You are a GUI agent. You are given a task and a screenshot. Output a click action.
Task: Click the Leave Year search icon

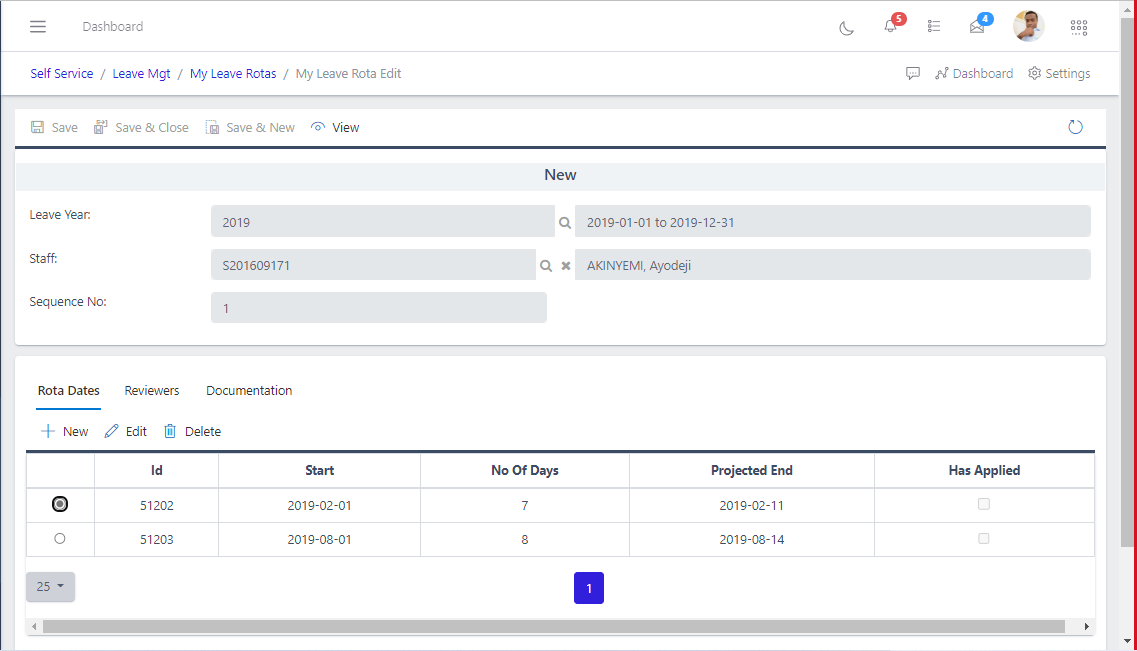click(x=565, y=222)
